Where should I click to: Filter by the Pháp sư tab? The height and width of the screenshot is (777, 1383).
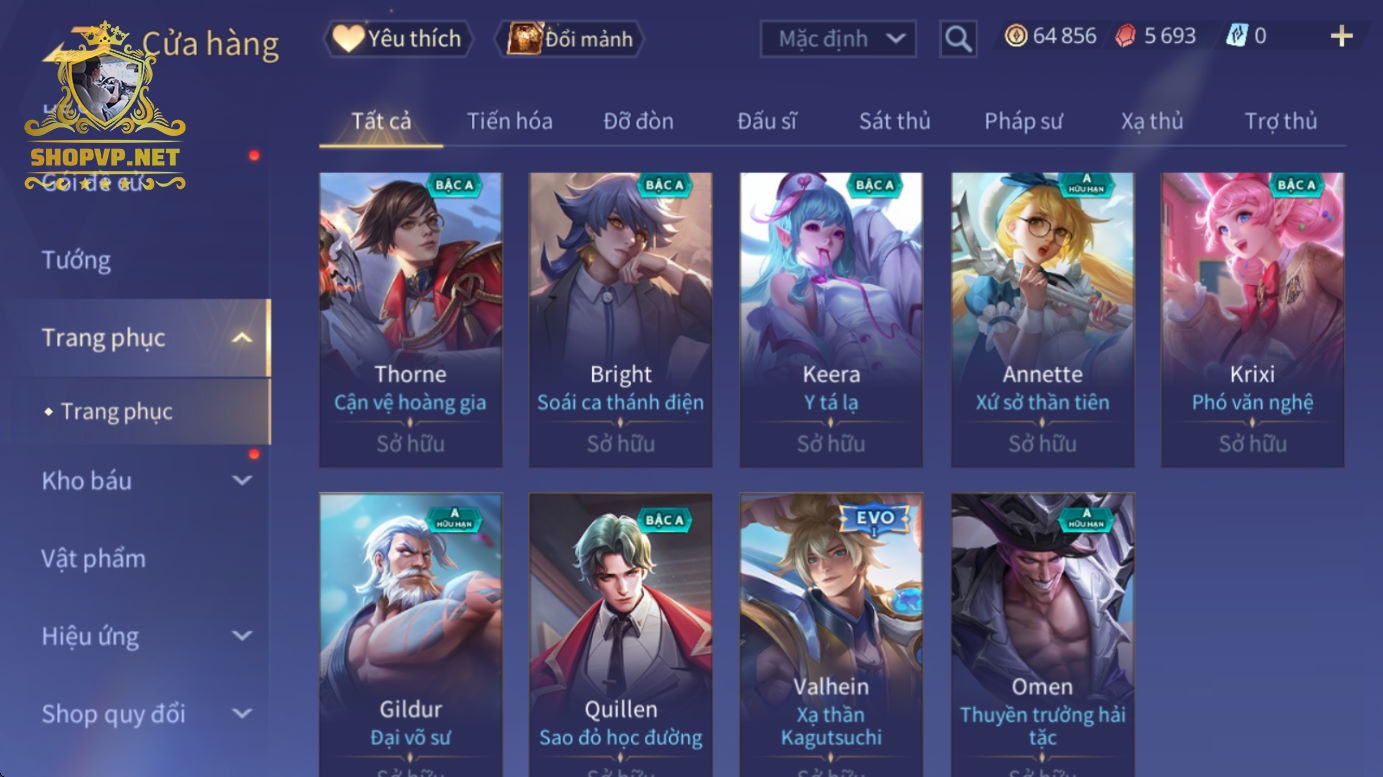[x=1023, y=121]
